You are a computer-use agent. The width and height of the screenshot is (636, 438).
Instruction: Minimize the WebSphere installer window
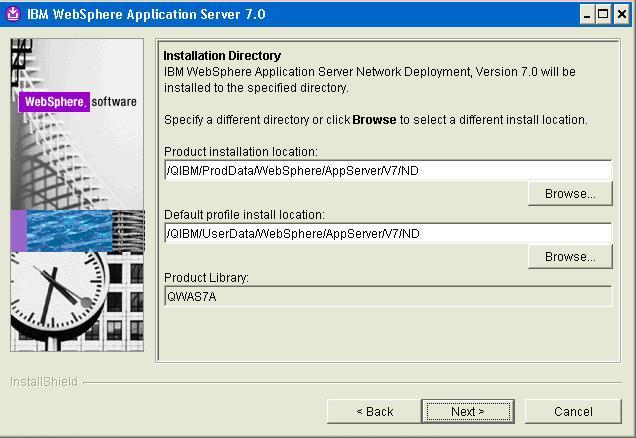coord(587,15)
